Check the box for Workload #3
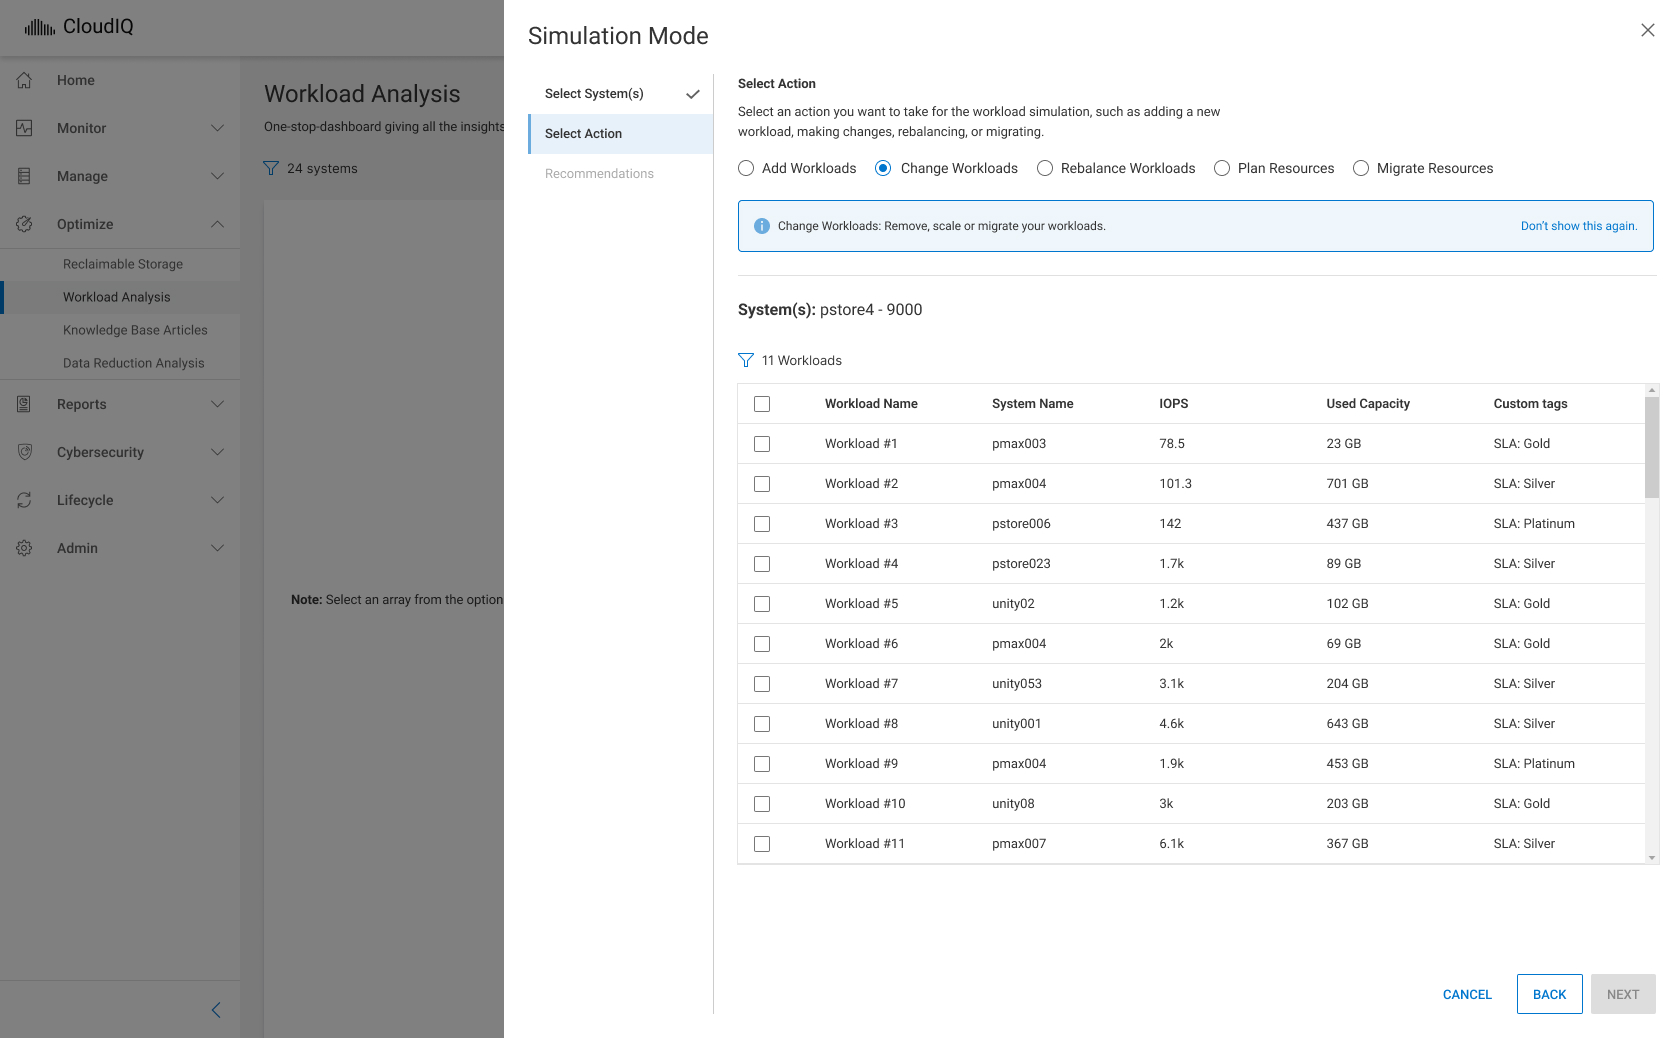 tap(762, 524)
